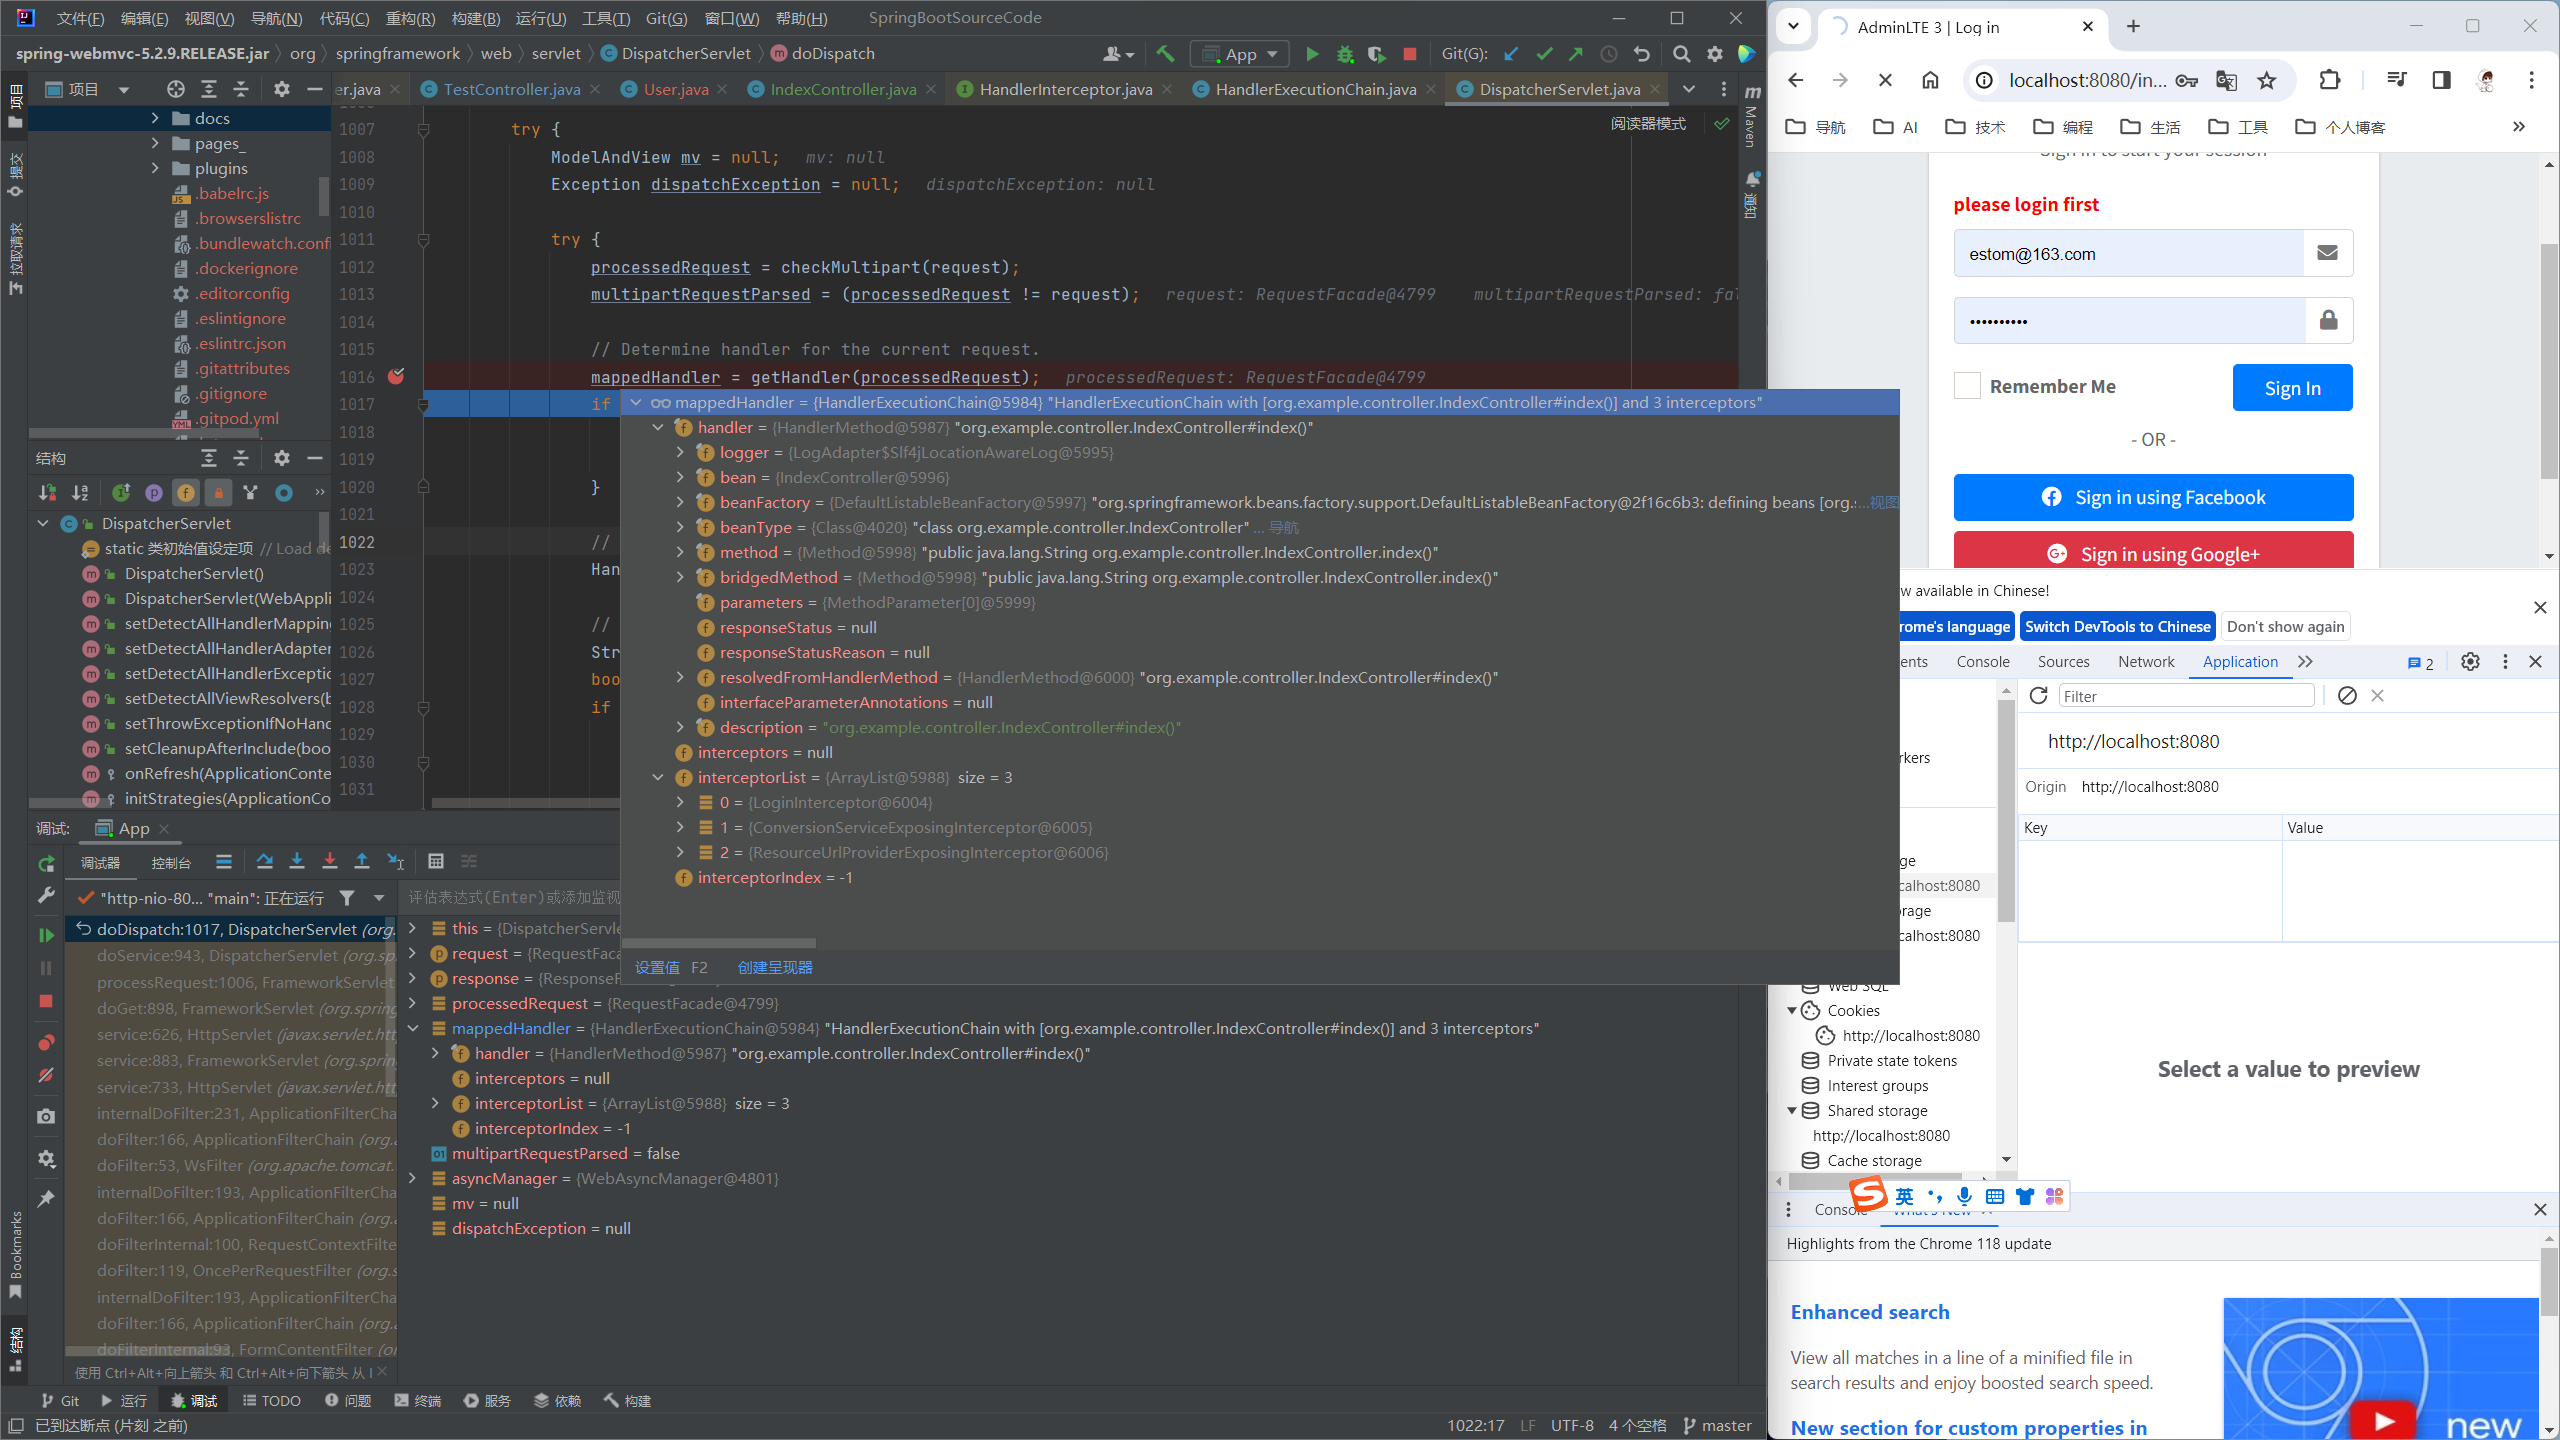This screenshot has width=2560, height=1440.
Task: Resume program with the green play icon
Action: (46, 935)
